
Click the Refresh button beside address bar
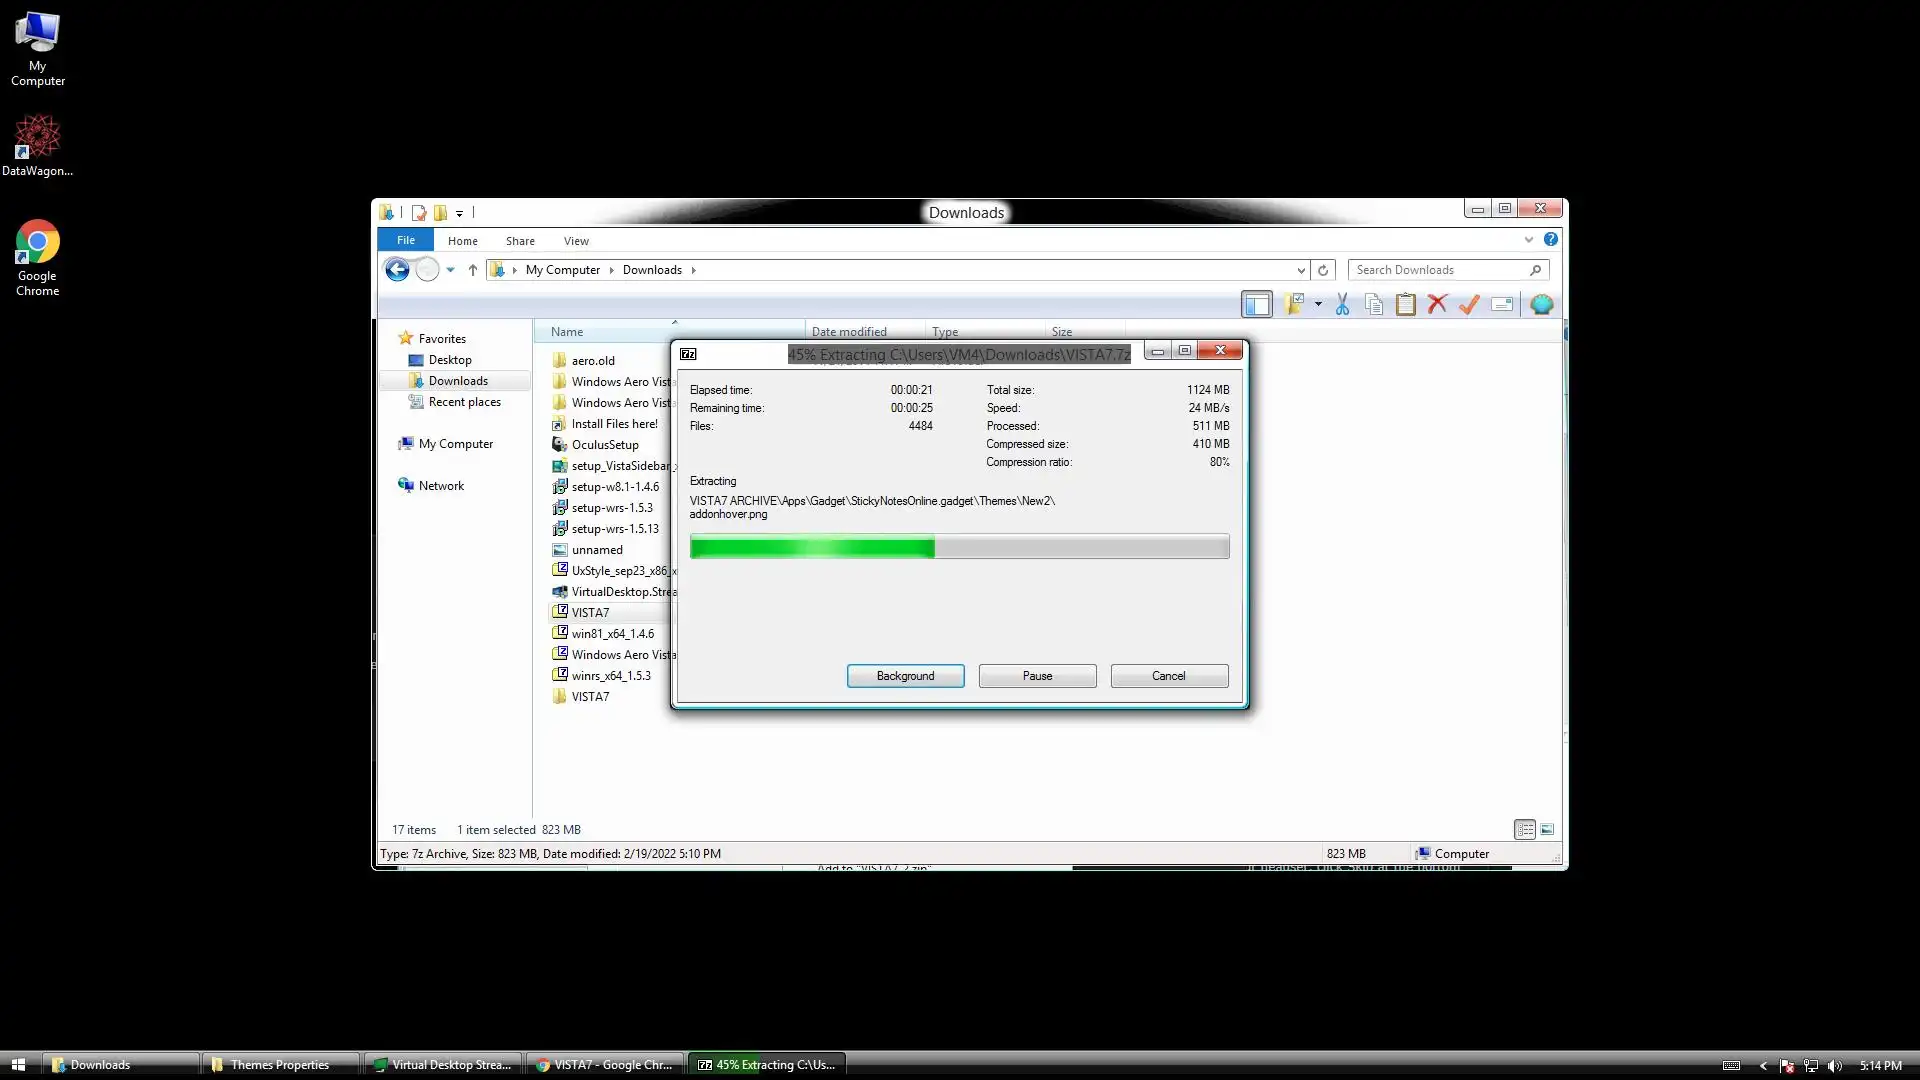tap(1323, 270)
